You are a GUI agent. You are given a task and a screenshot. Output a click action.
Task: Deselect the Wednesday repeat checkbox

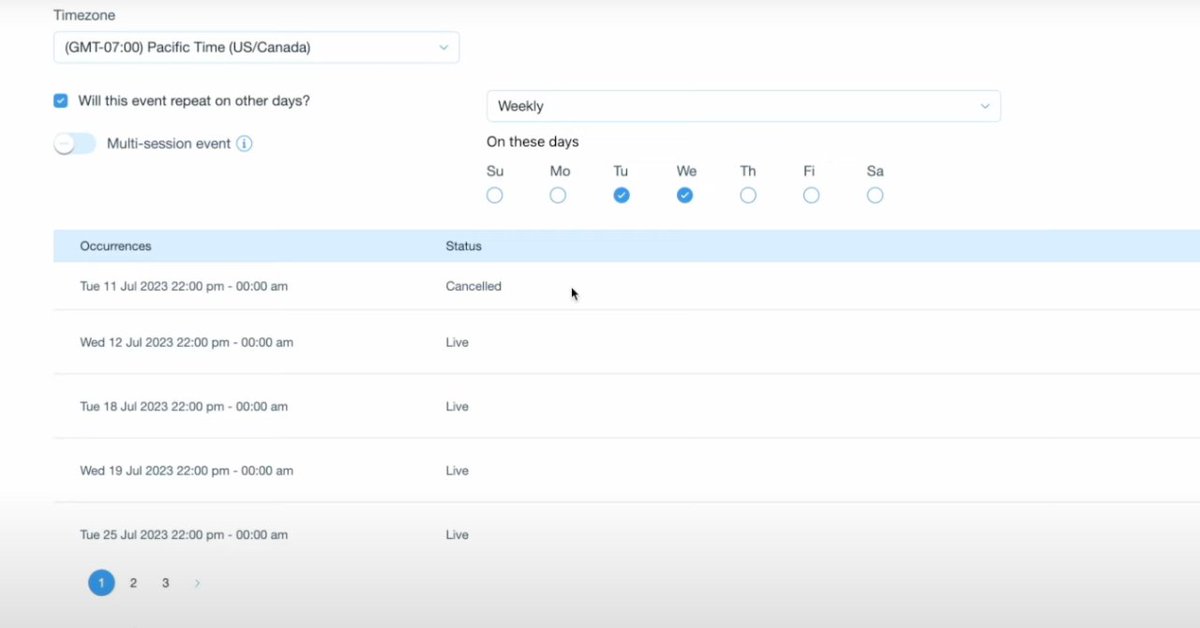685,195
